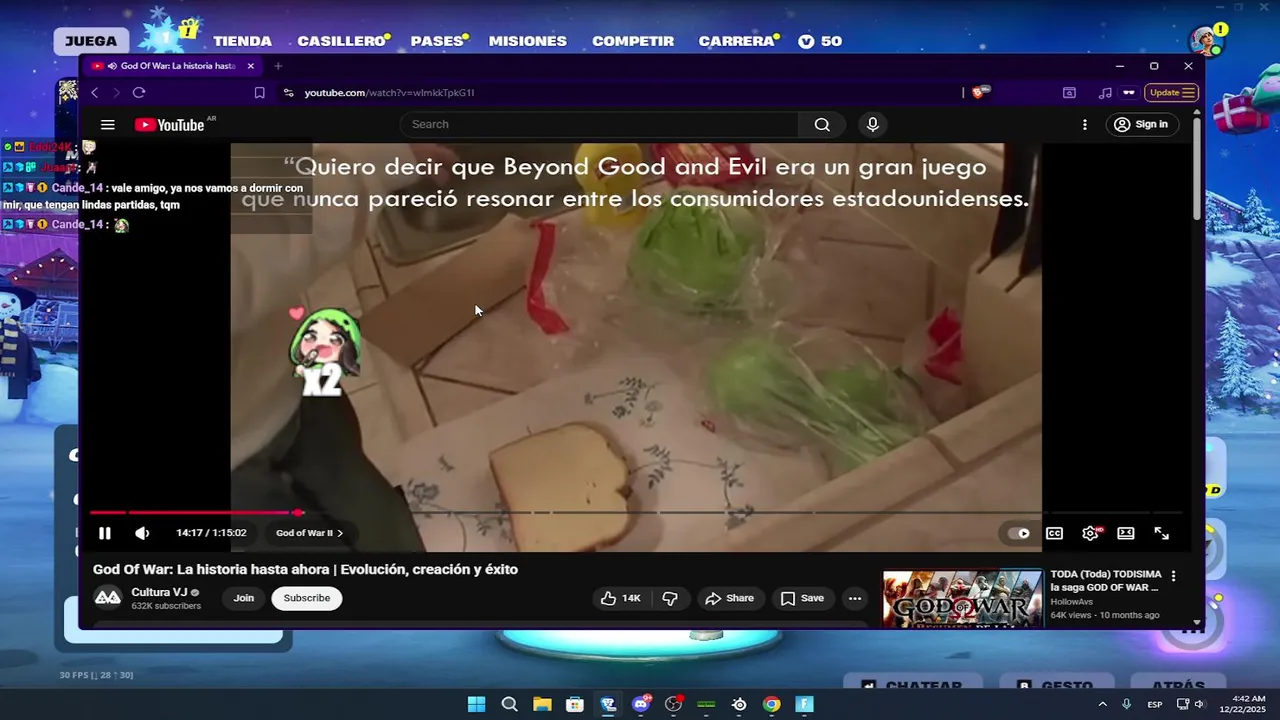
Task: Focus the YouTube search box
Action: [x=599, y=125]
